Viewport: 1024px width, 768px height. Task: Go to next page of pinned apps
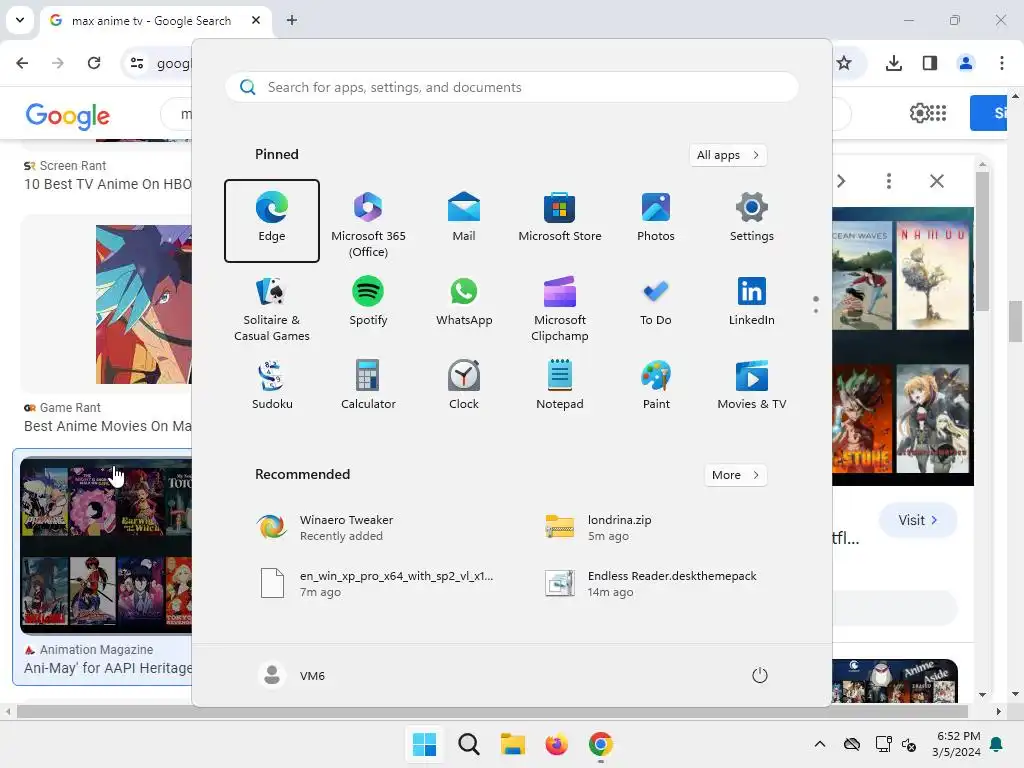[816, 310]
